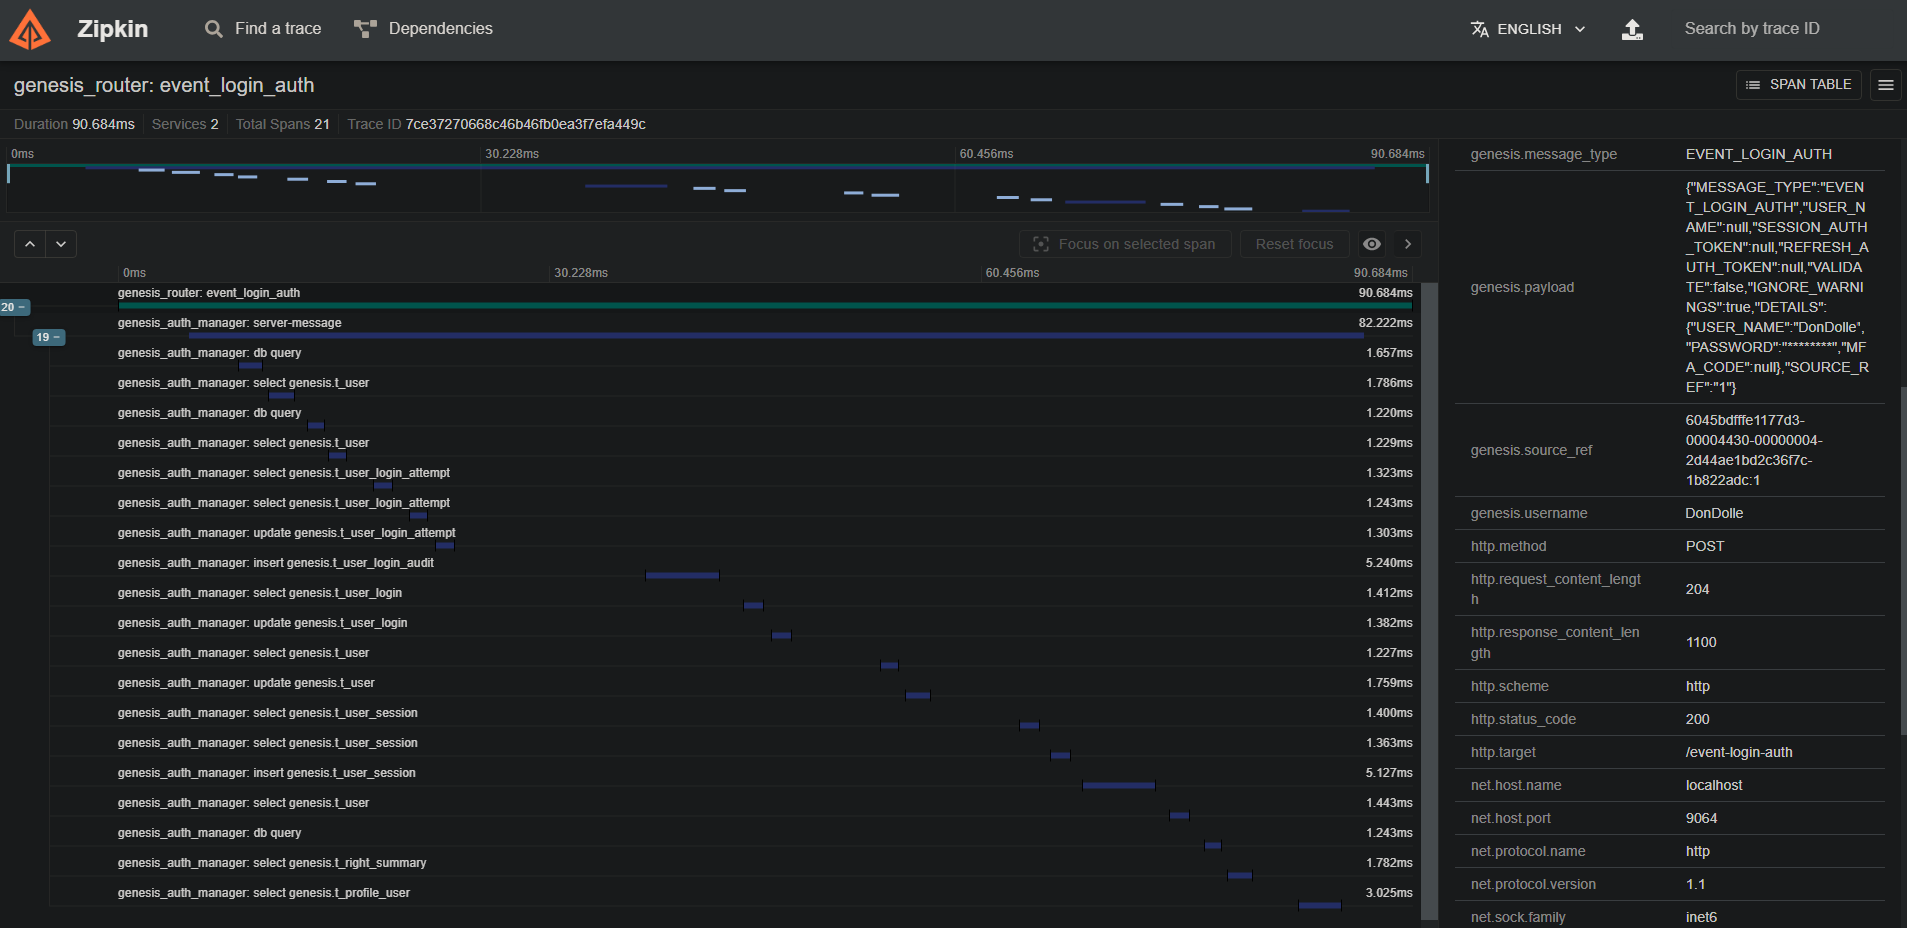Open the ENGLISH language dropdown

1528,29
